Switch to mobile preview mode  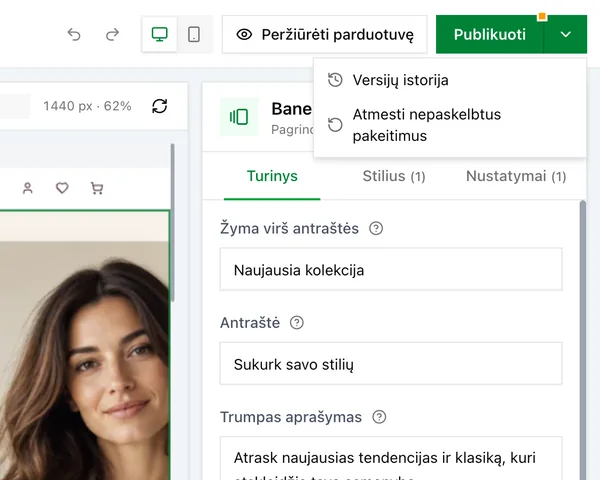194,34
